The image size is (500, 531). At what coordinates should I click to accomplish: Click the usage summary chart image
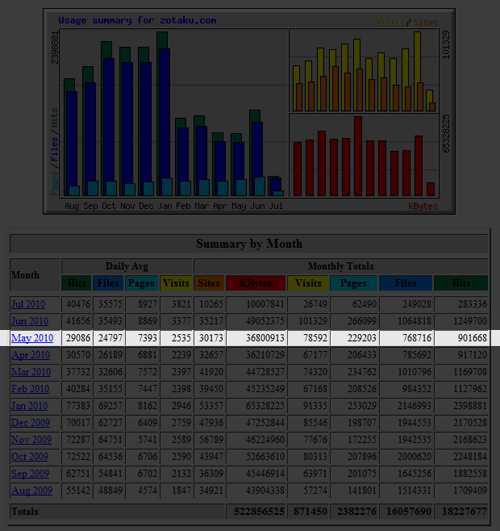click(x=249, y=111)
